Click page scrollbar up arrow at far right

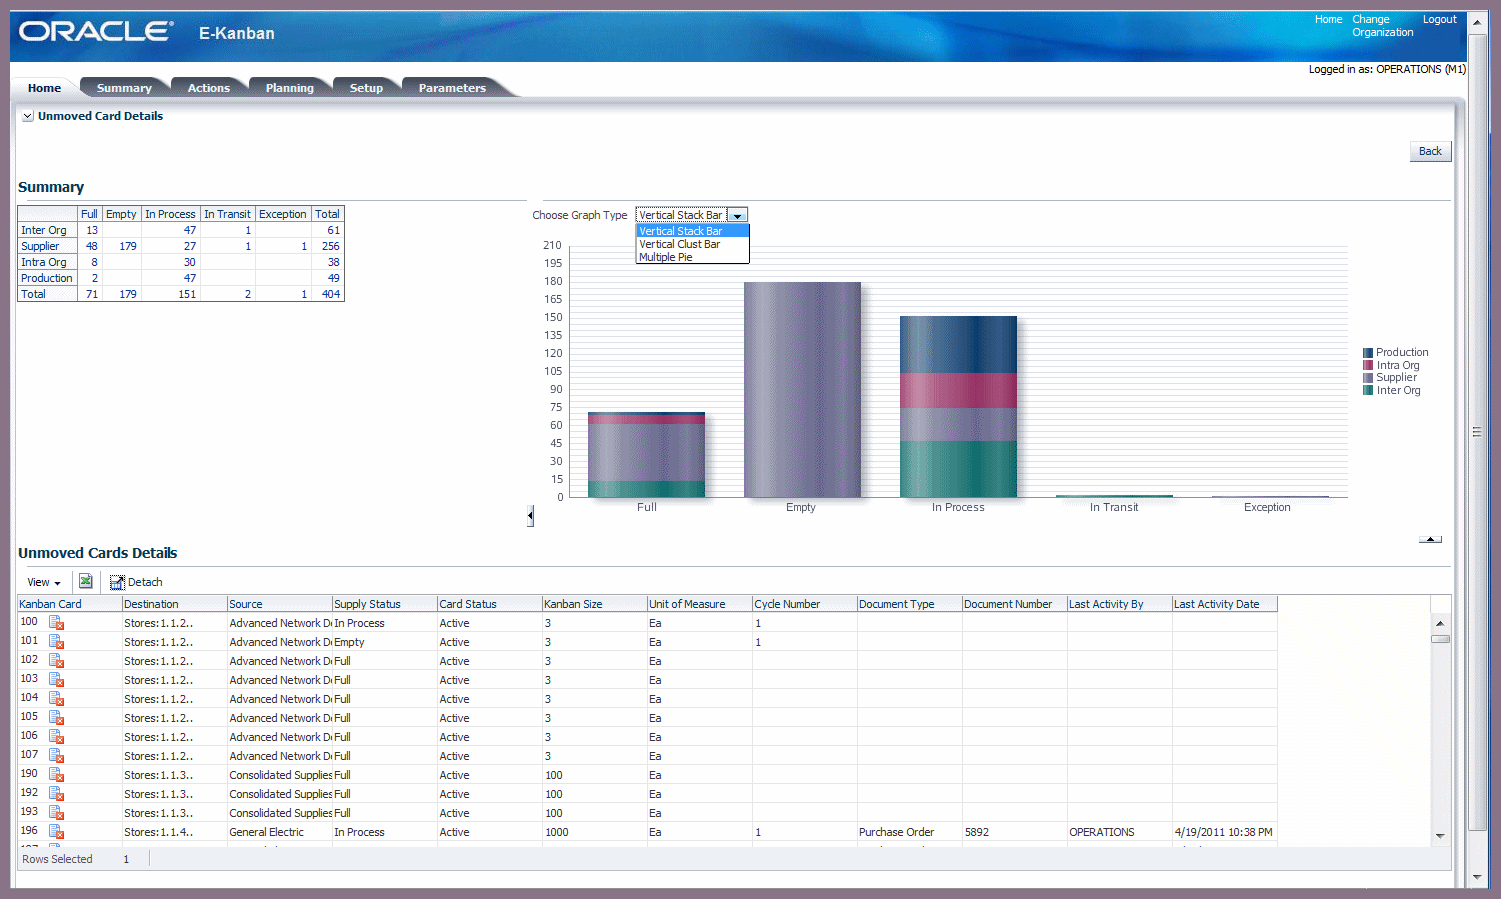(x=1477, y=21)
